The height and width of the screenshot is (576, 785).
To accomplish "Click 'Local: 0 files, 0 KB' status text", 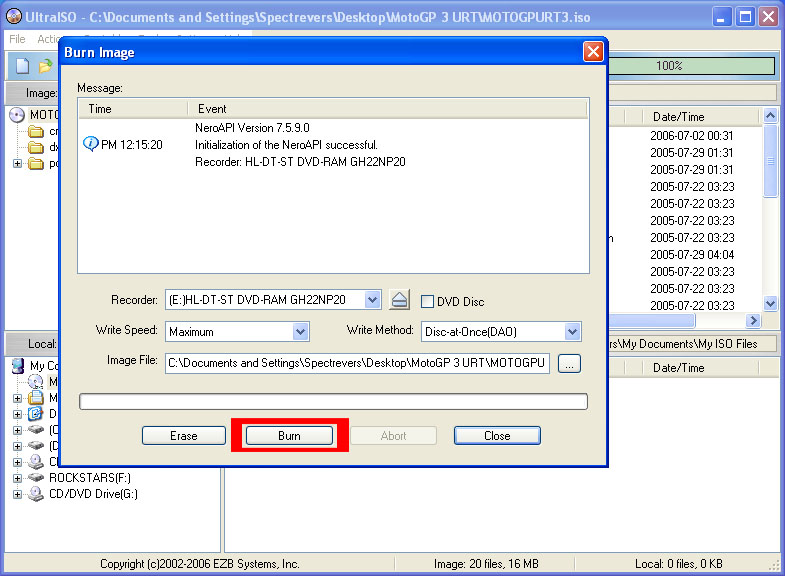I will coord(678,564).
